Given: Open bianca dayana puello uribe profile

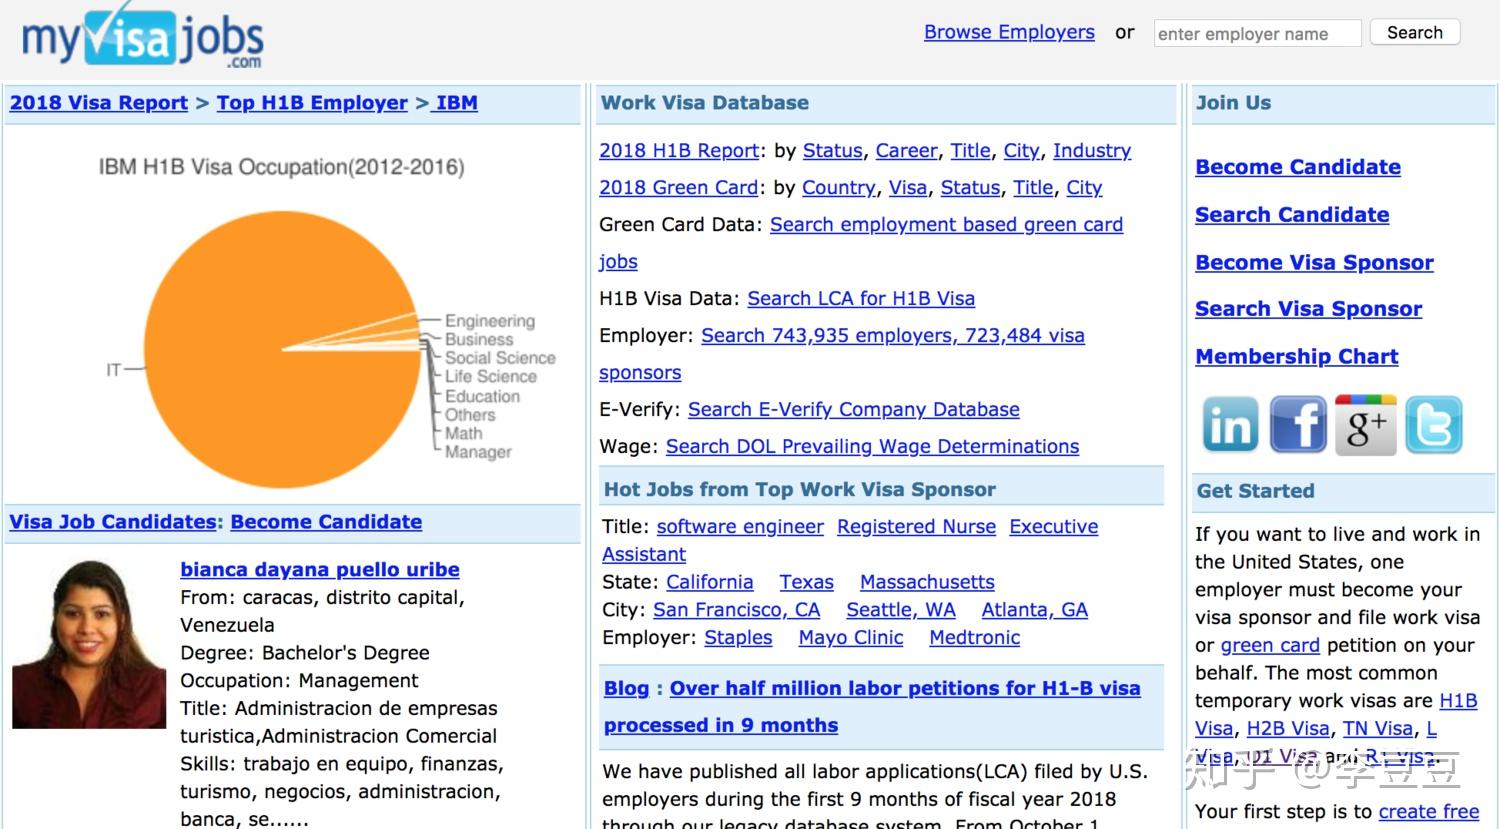Looking at the screenshot, I should pyautogui.click(x=320, y=569).
